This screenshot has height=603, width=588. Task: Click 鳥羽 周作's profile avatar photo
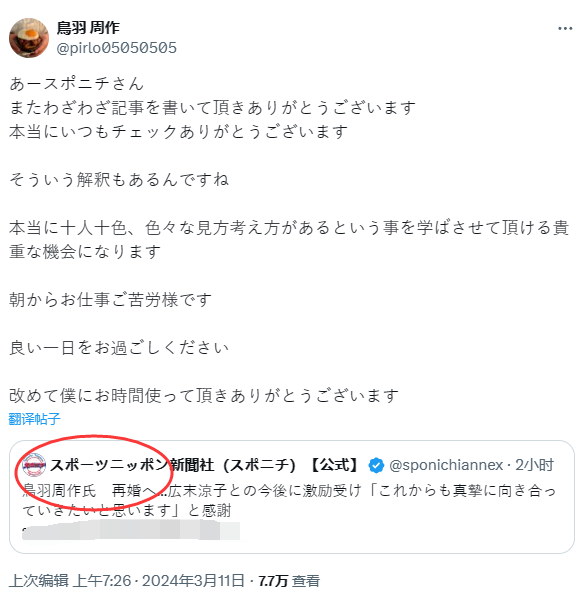click(x=29, y=38)
